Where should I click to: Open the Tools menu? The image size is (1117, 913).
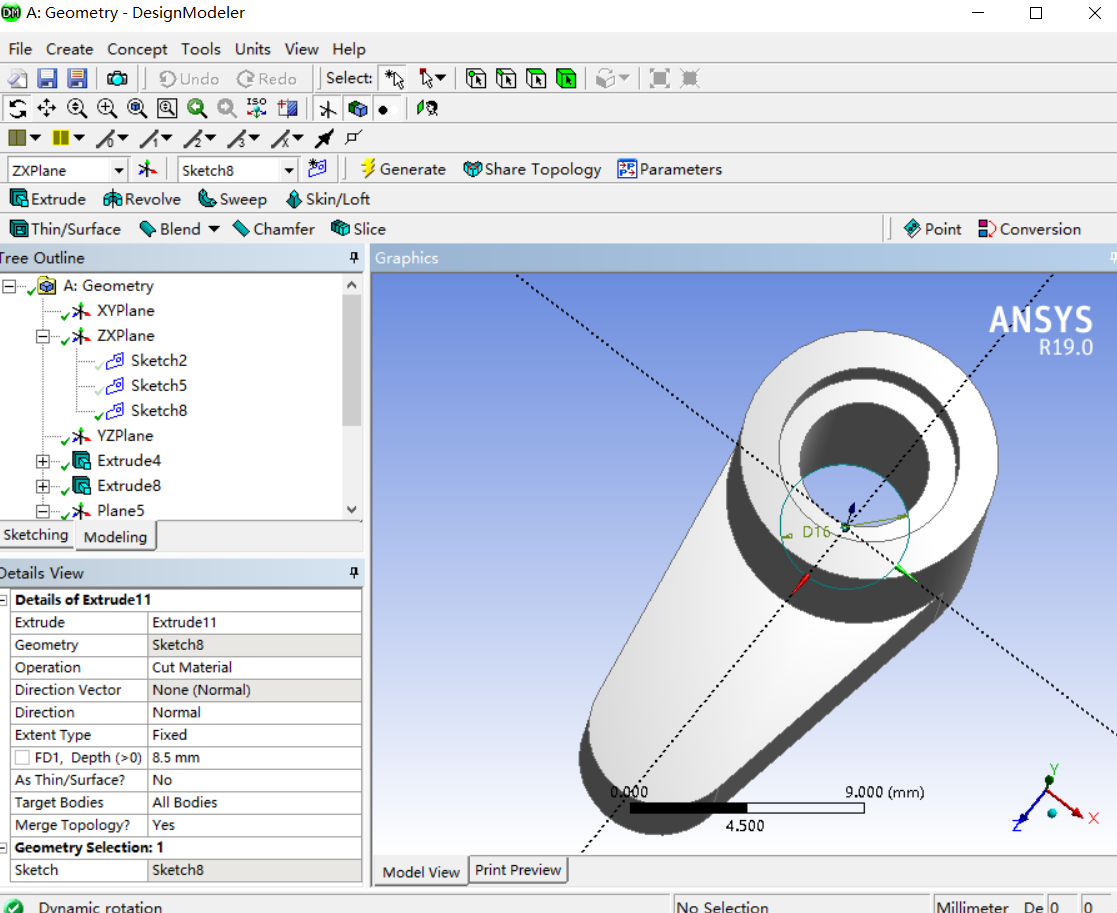click(x=200, y=49)
